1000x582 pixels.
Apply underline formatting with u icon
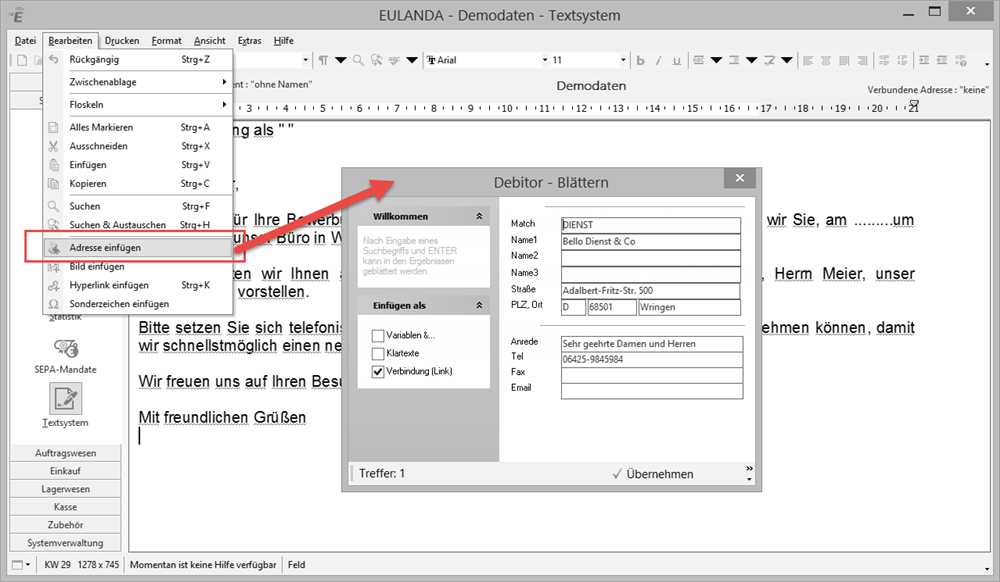tap(676, 61)
